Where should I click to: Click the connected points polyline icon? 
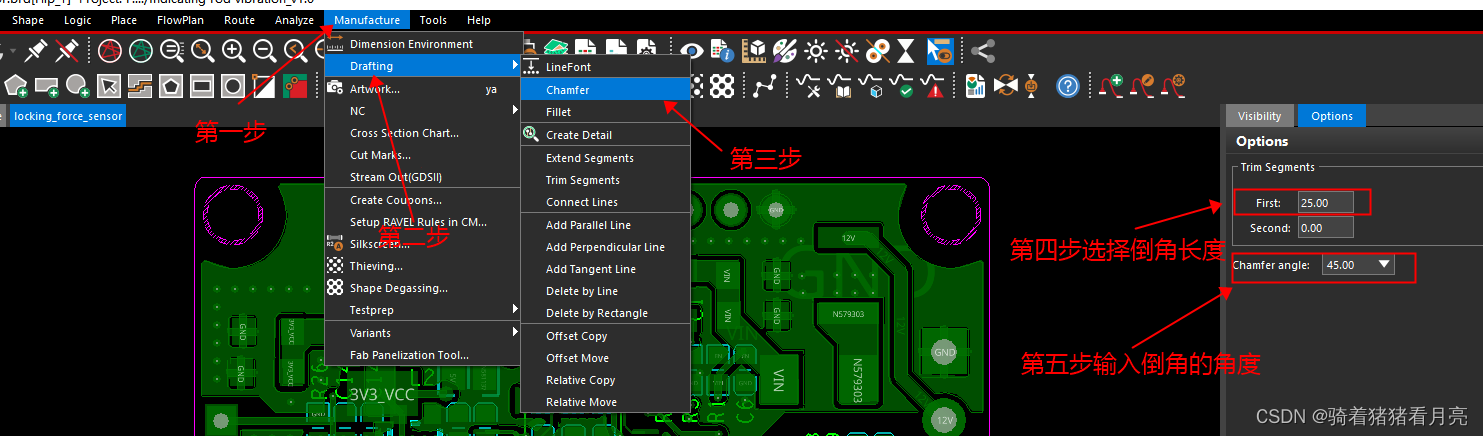click(765, 86)
